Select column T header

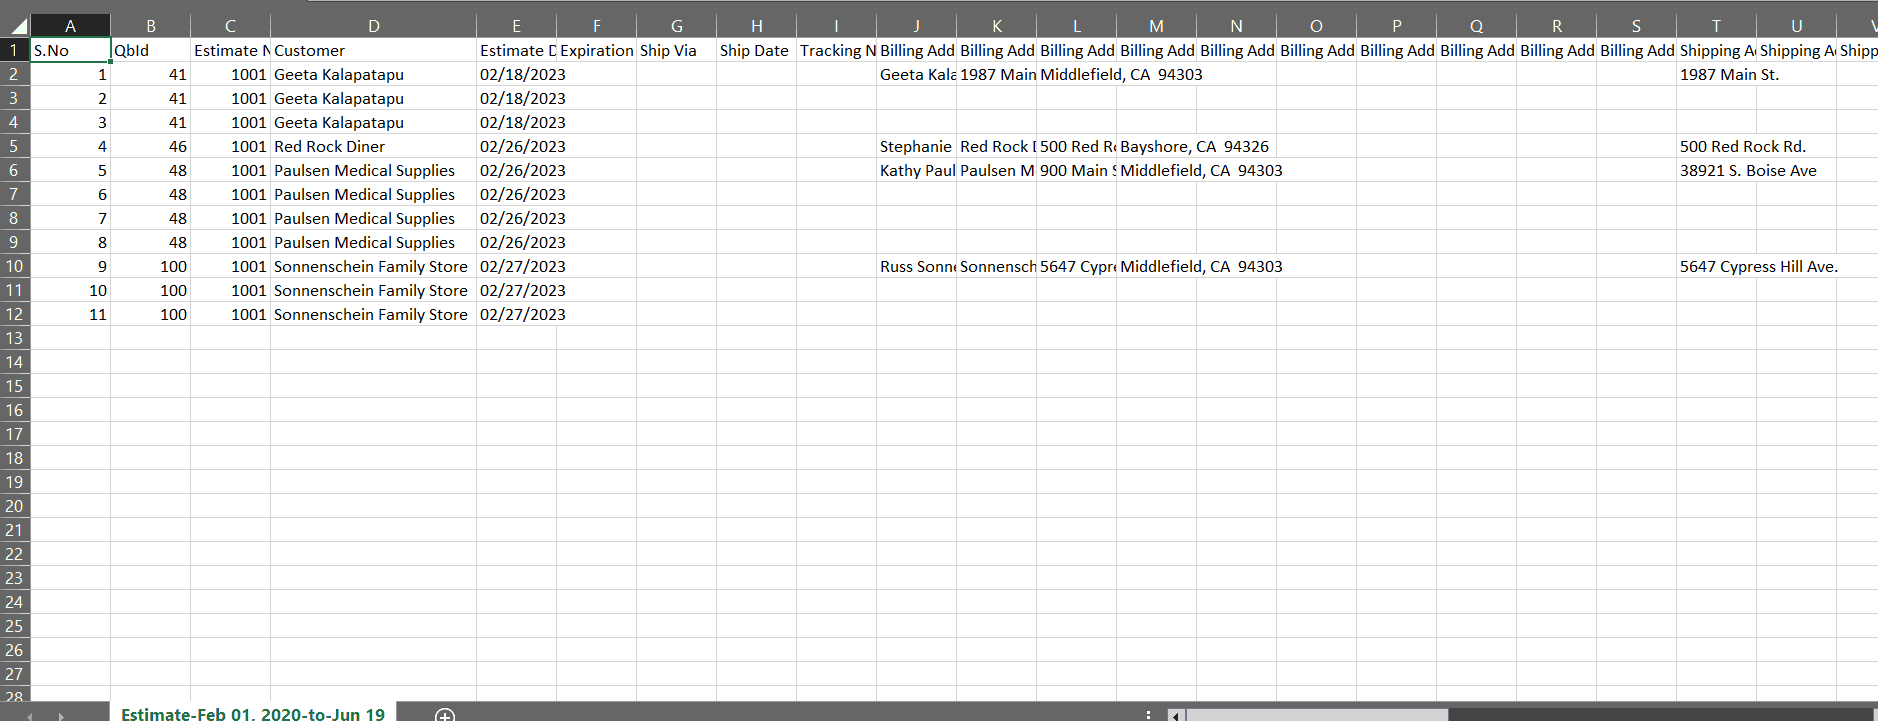[1717, 26]
